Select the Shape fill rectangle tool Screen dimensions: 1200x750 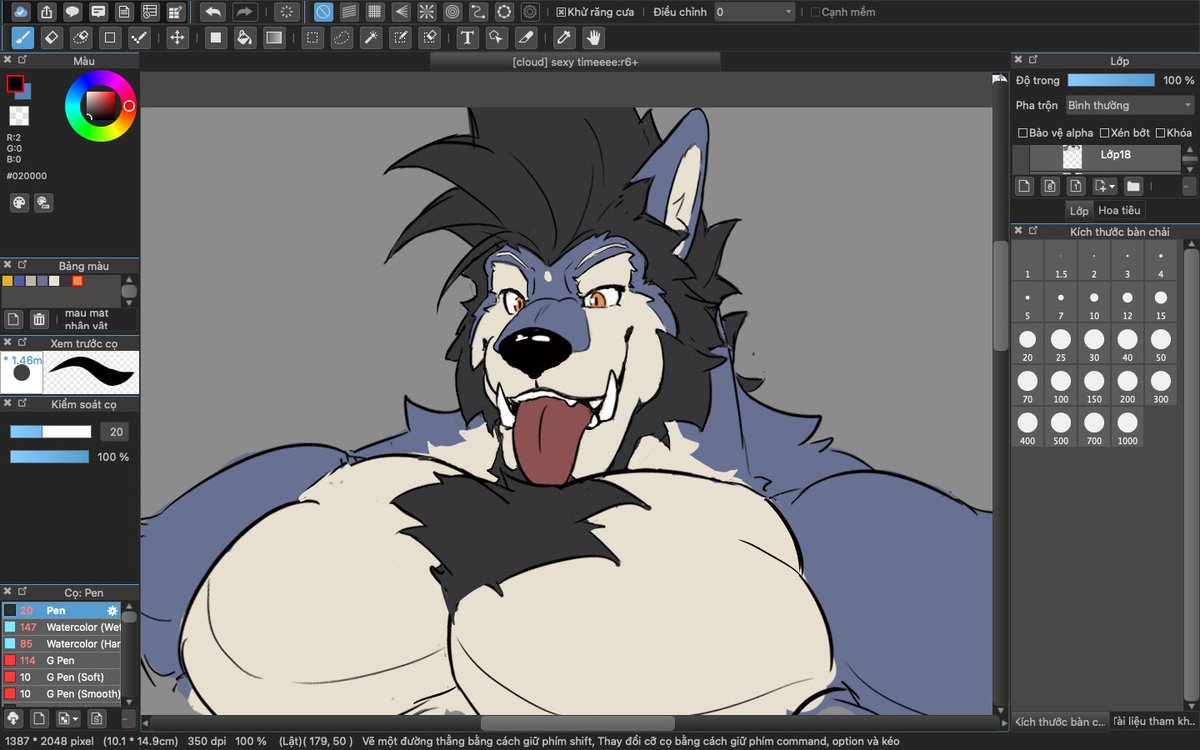pyautogui.click(x=215, y=38)
